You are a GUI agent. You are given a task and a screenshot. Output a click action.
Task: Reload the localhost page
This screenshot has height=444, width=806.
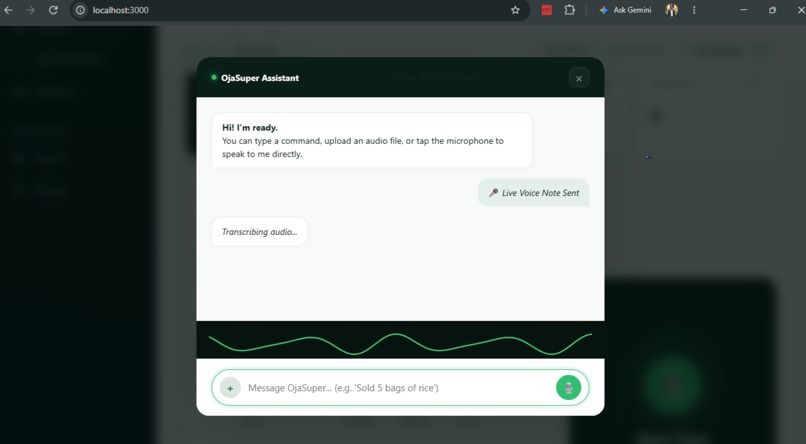coord(53,10)
